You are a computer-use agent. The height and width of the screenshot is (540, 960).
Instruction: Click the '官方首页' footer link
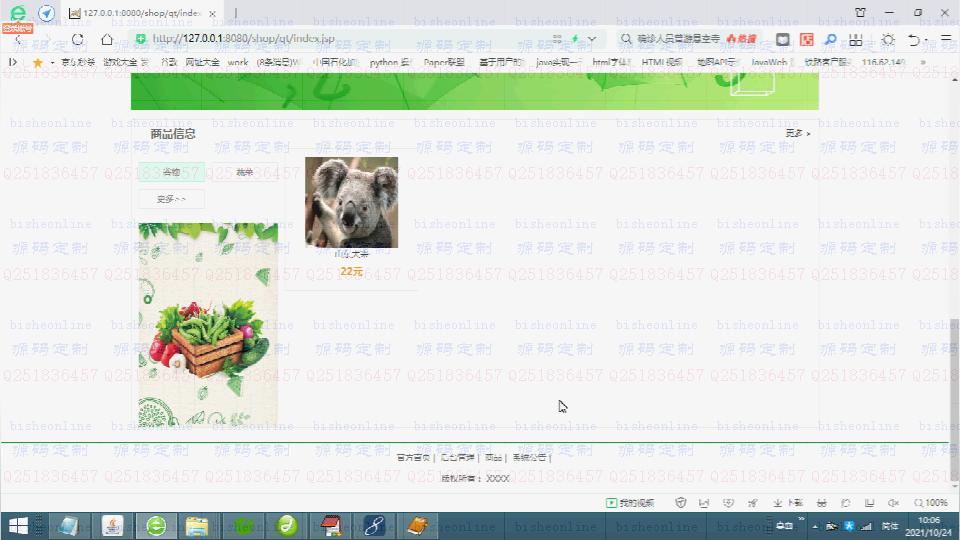point(413,457)
